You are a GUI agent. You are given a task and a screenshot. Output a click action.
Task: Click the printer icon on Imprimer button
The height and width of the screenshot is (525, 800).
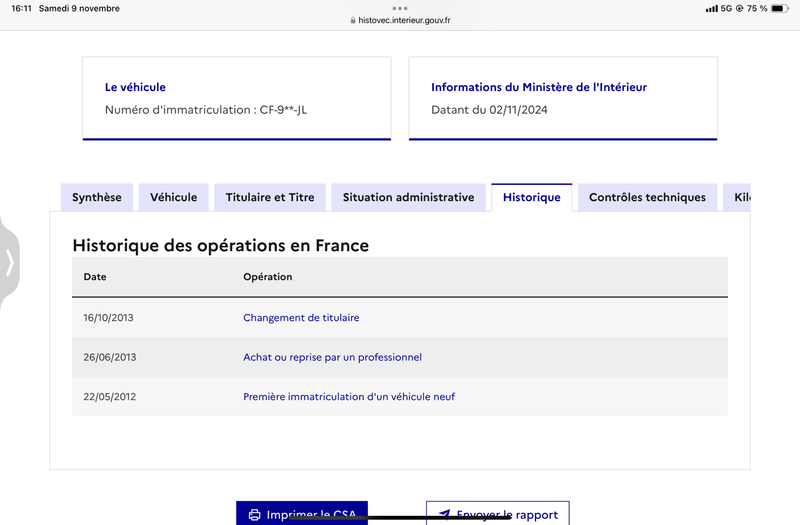click(x=254, y=515)
